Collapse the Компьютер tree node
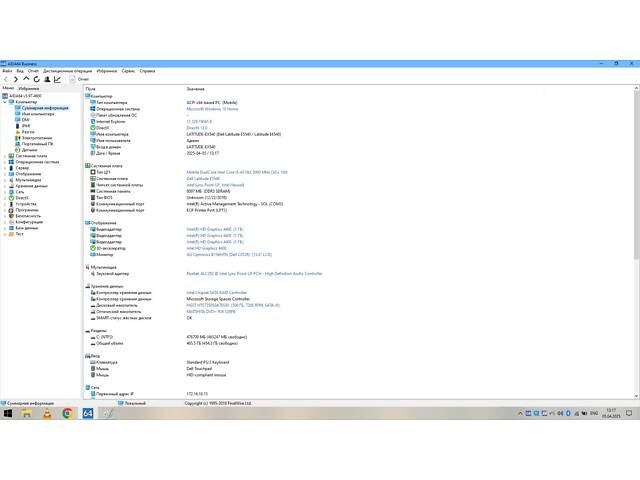The width and height of the screenshot is (640, 480). tap(5, 102)
